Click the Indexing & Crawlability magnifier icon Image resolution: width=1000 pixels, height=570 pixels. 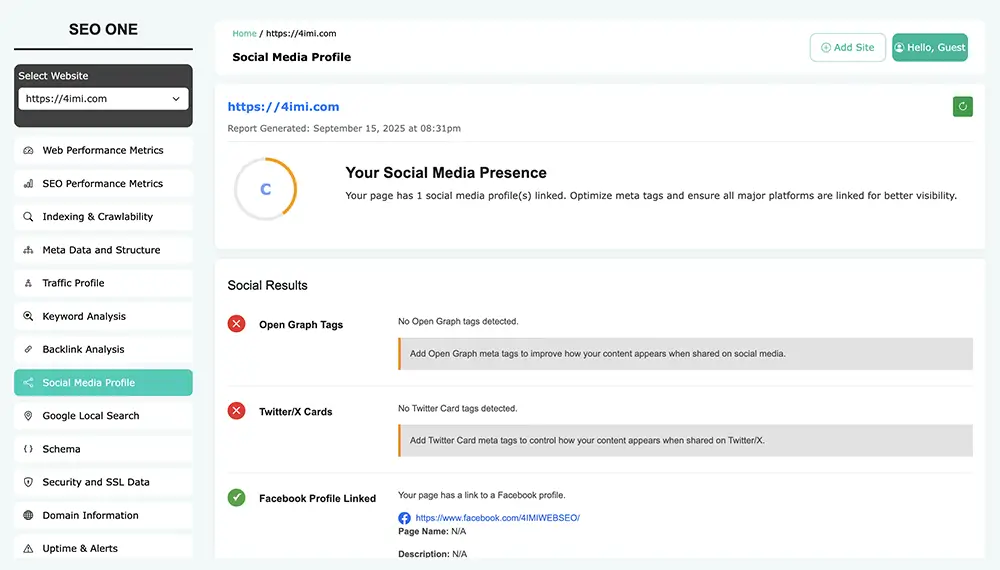click(x=28, y=217)
